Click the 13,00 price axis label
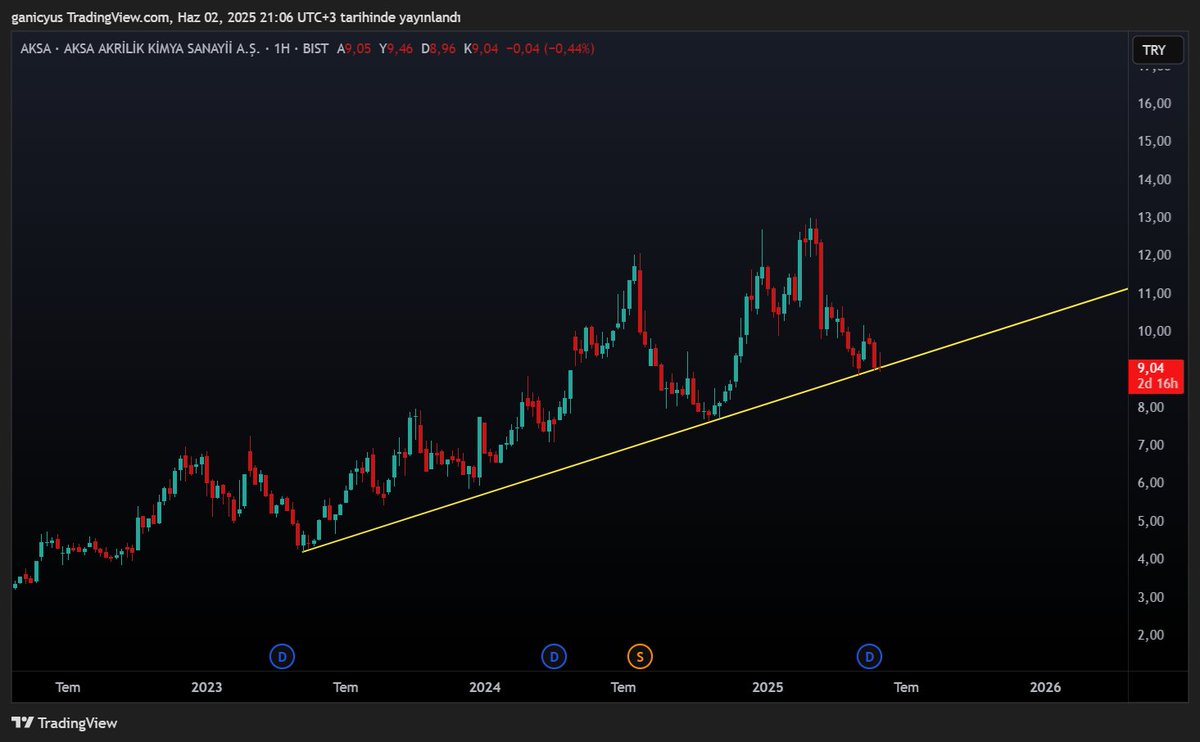The height and width of the screenshot is (742, 1200). pyautogui.click(x=1154, y=217)
